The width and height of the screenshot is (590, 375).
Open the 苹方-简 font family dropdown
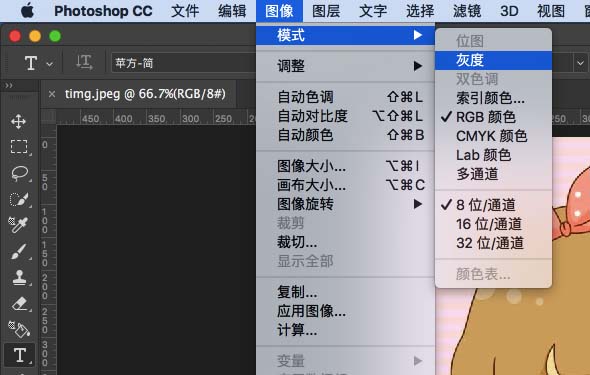pos(183,63)
